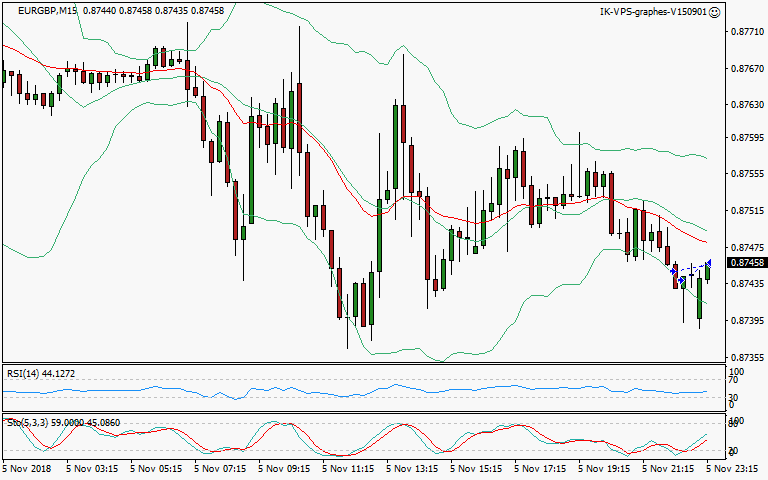The image size is (768, 480).
Task: Click the blue trade exit arrow at latest candle
Action: pyautogui.click(x=708, y=262)
